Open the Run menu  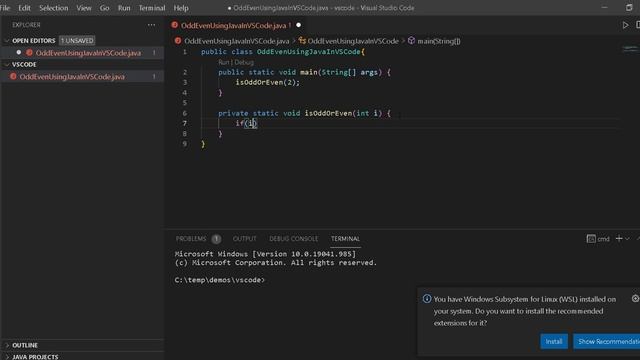pyautogui.click(x=124, y=8)
